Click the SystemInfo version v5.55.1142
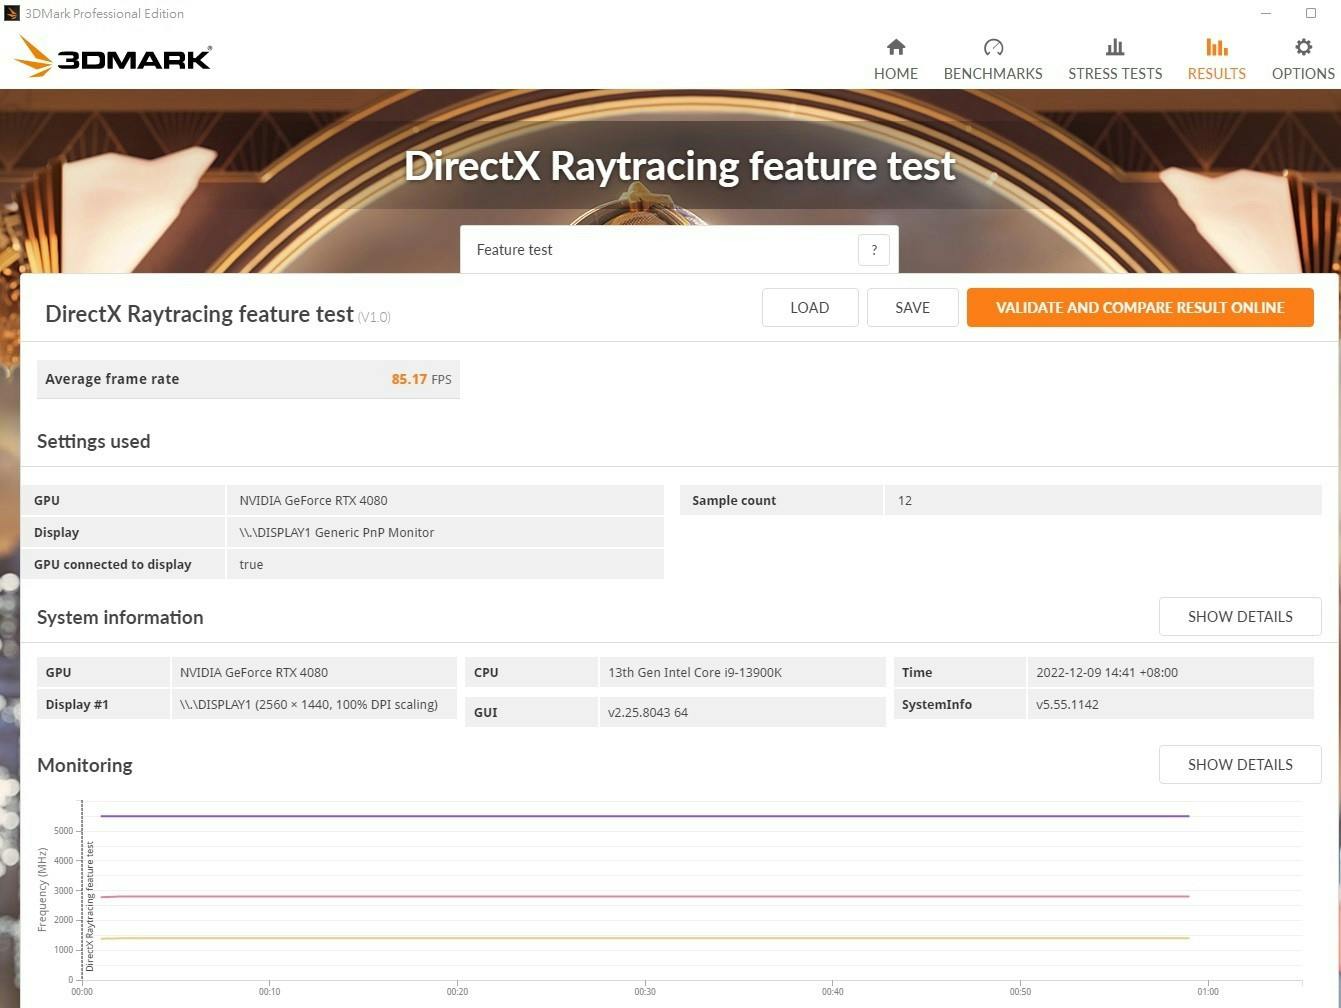 [x=1067, y=705]
